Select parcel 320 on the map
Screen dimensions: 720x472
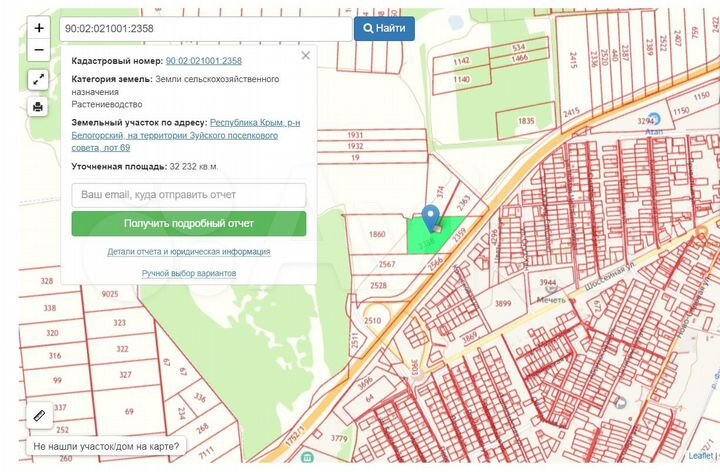point(52,333)
